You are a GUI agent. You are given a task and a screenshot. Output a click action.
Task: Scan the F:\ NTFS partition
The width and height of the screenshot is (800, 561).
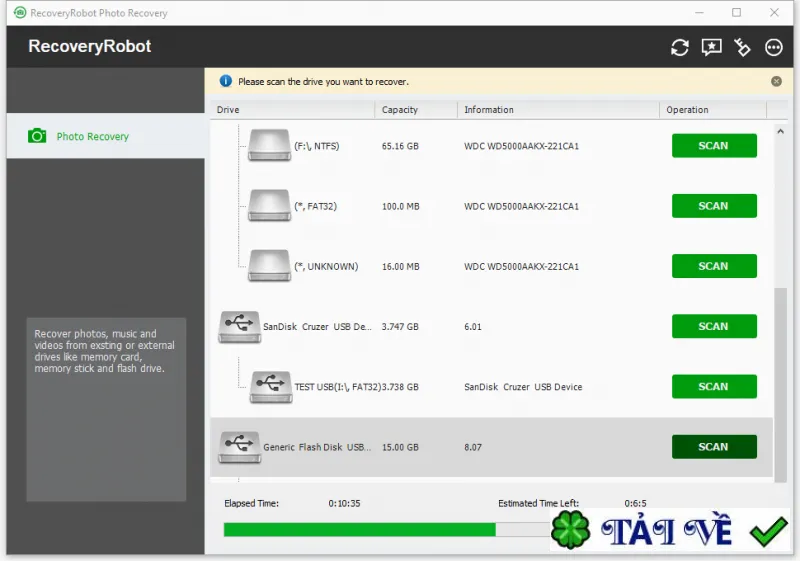click(714, 146)
